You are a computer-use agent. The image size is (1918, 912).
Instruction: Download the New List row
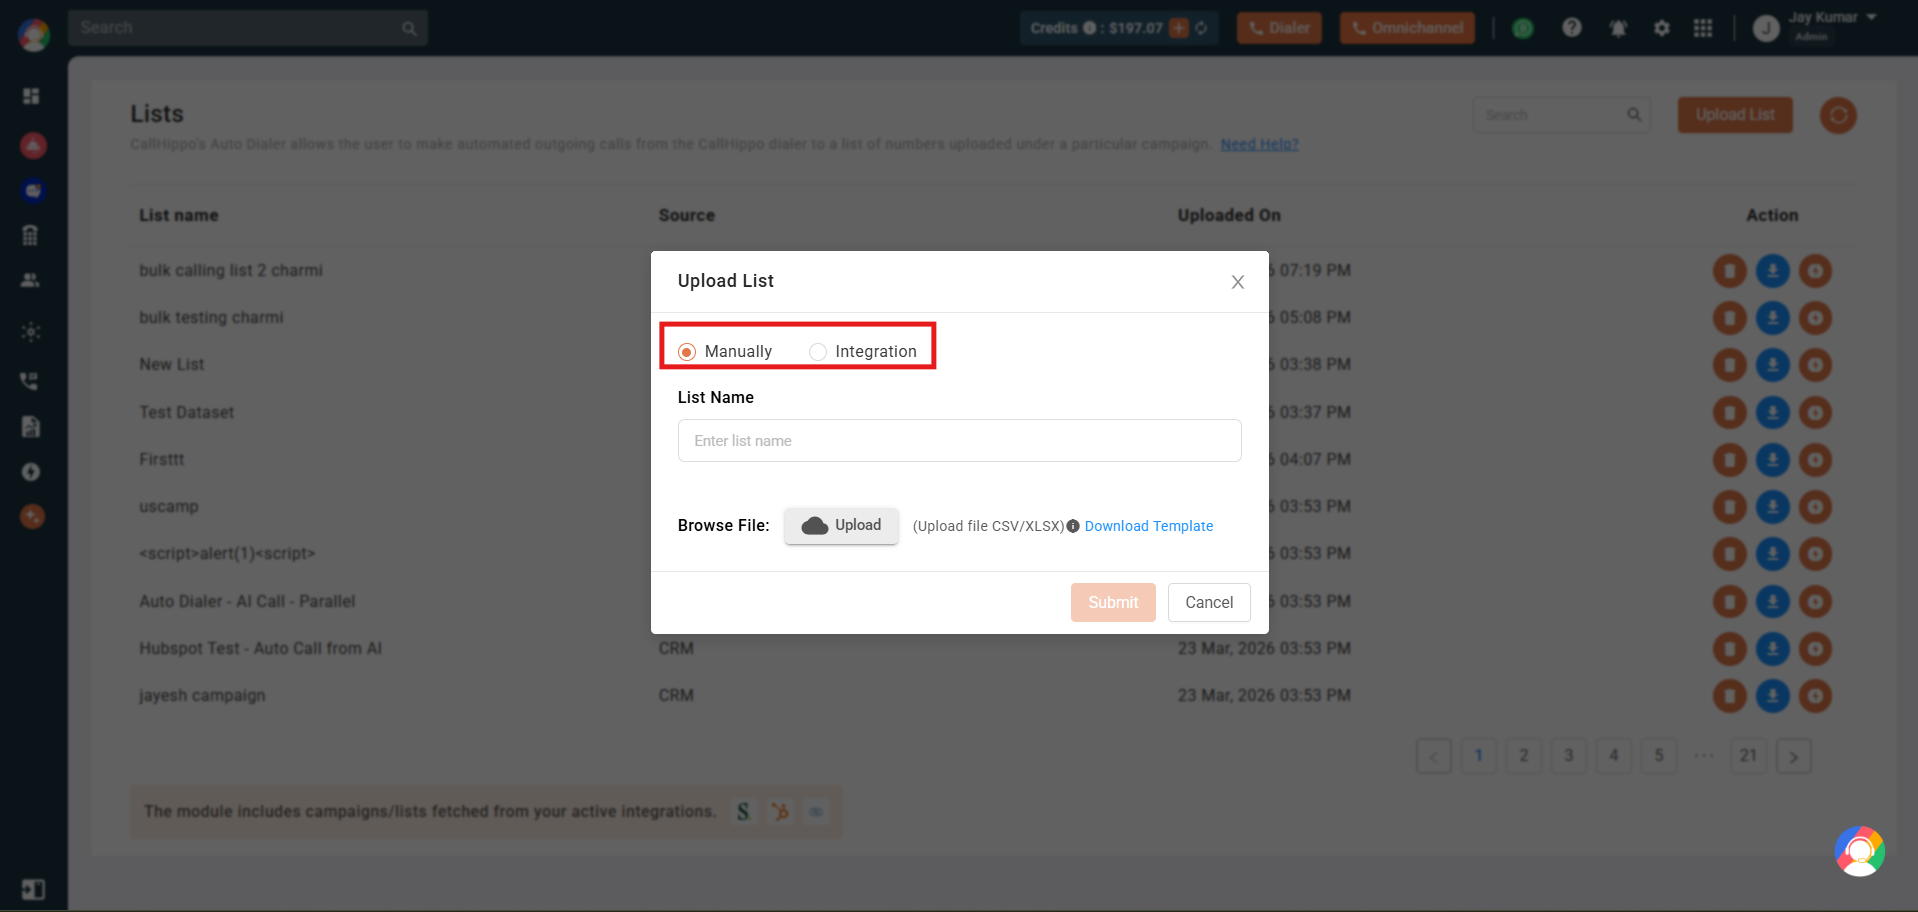(1773, 365)
